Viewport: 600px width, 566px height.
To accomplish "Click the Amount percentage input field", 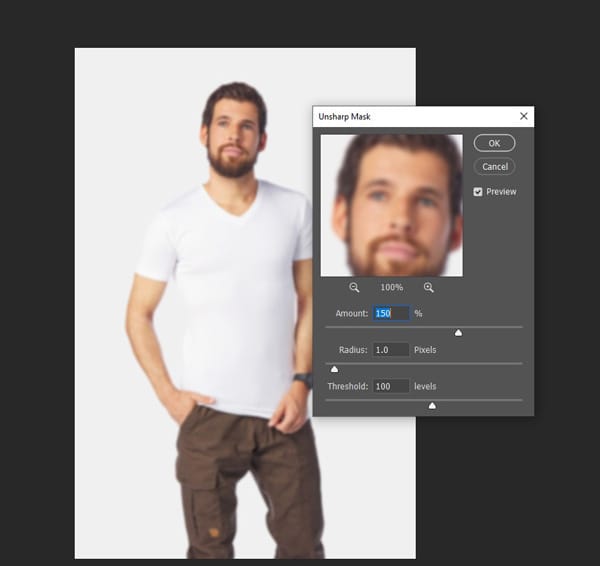I will pyautogui.click(x=390, y=313).
